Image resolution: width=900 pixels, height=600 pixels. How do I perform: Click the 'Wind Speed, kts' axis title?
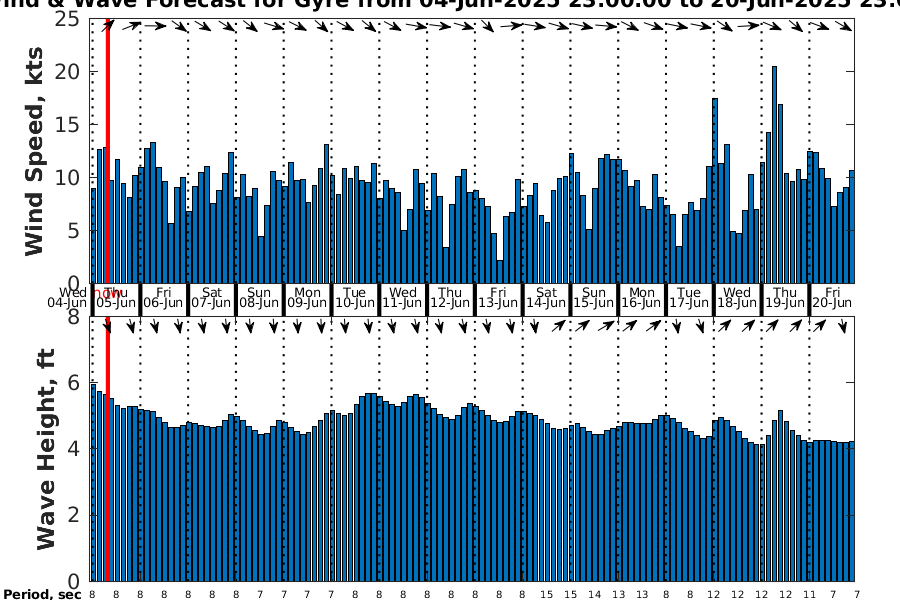(x=34, y=151)
